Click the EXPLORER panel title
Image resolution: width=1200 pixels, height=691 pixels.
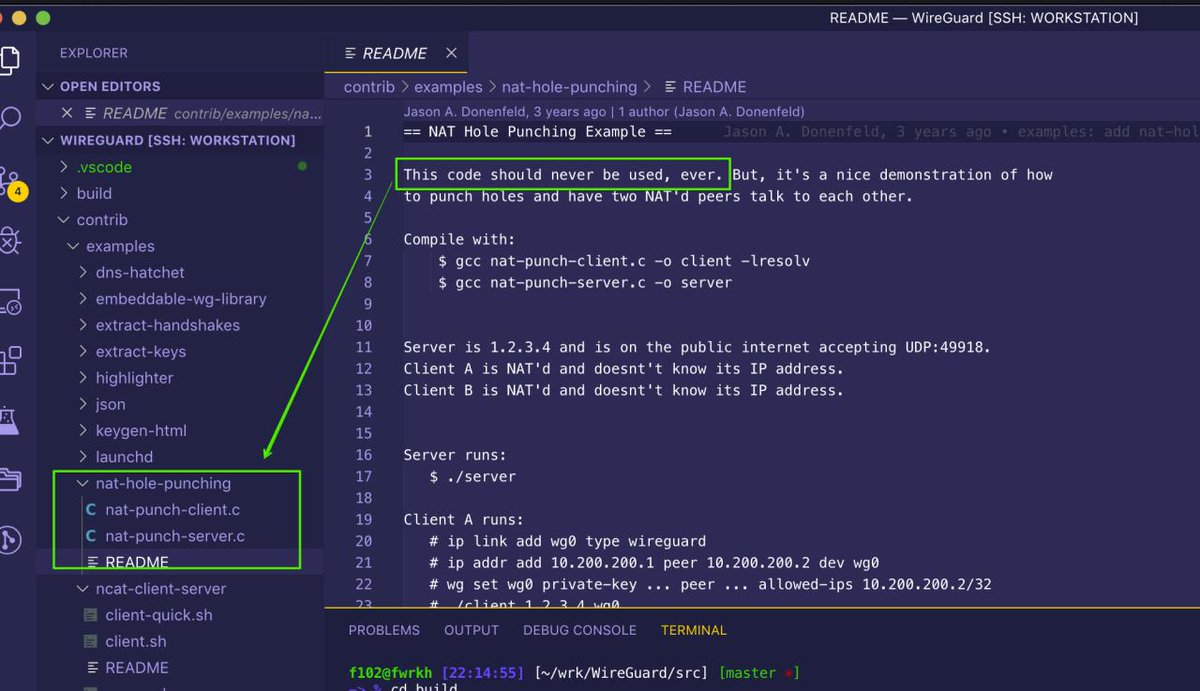click(x=94, y=53)
